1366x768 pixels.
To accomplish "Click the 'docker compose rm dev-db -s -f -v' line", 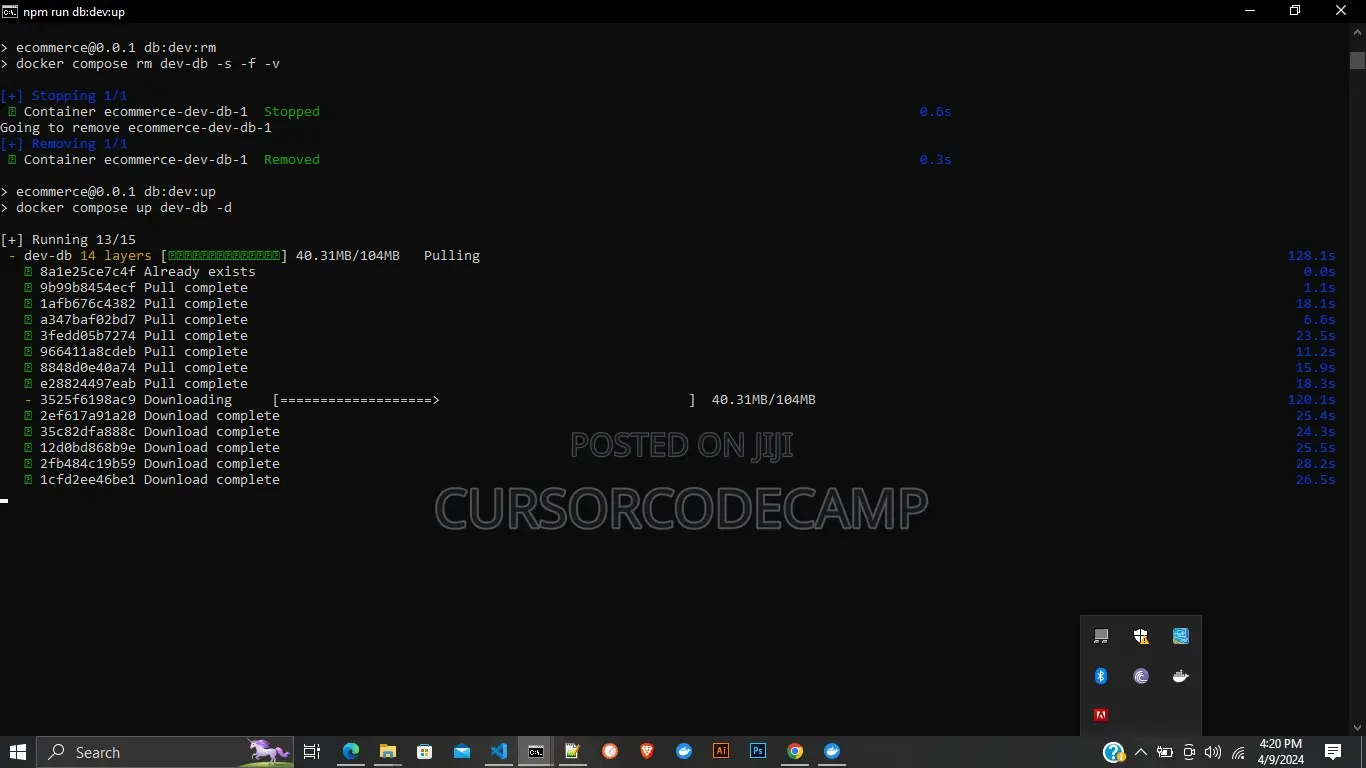I will pos(148,64).
